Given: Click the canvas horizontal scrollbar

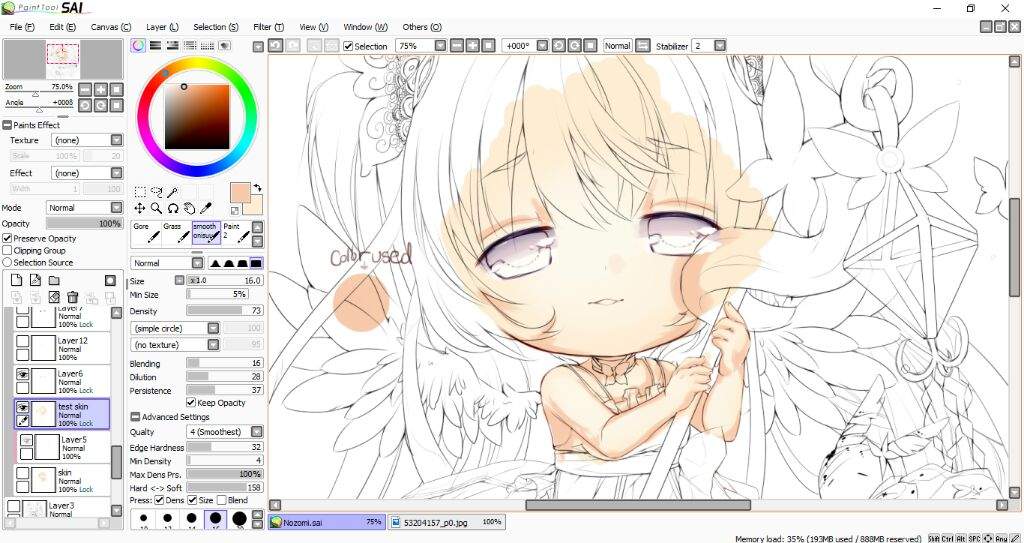Looking at the screenshot, I should [638, 505].
